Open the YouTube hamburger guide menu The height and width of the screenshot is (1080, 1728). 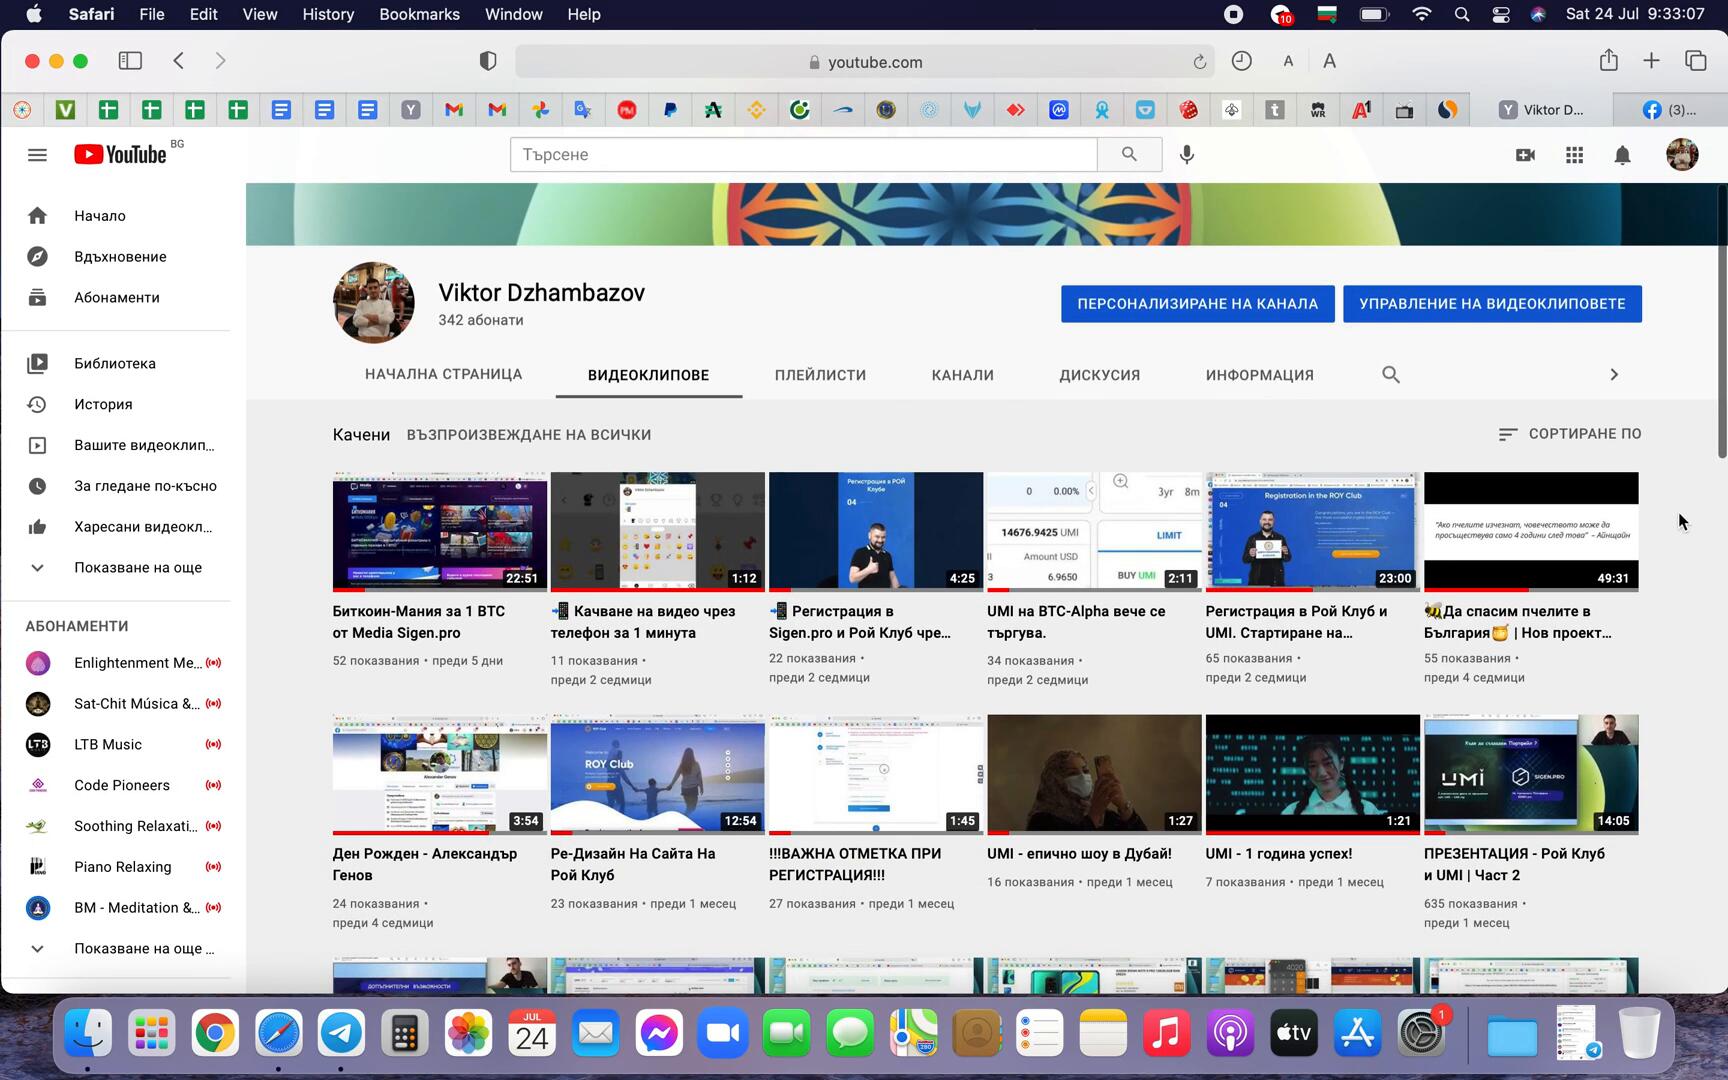pyautogui.click(x=37, y=155)
